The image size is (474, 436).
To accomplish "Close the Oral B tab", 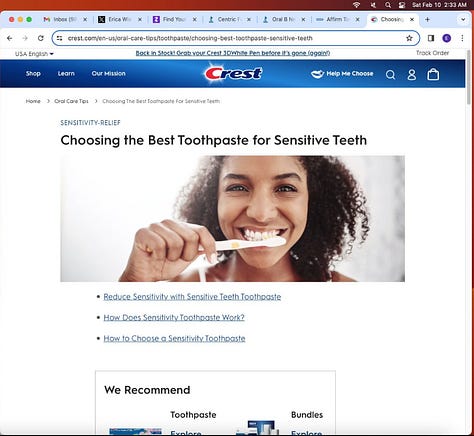I will click(x=303, y=20).
